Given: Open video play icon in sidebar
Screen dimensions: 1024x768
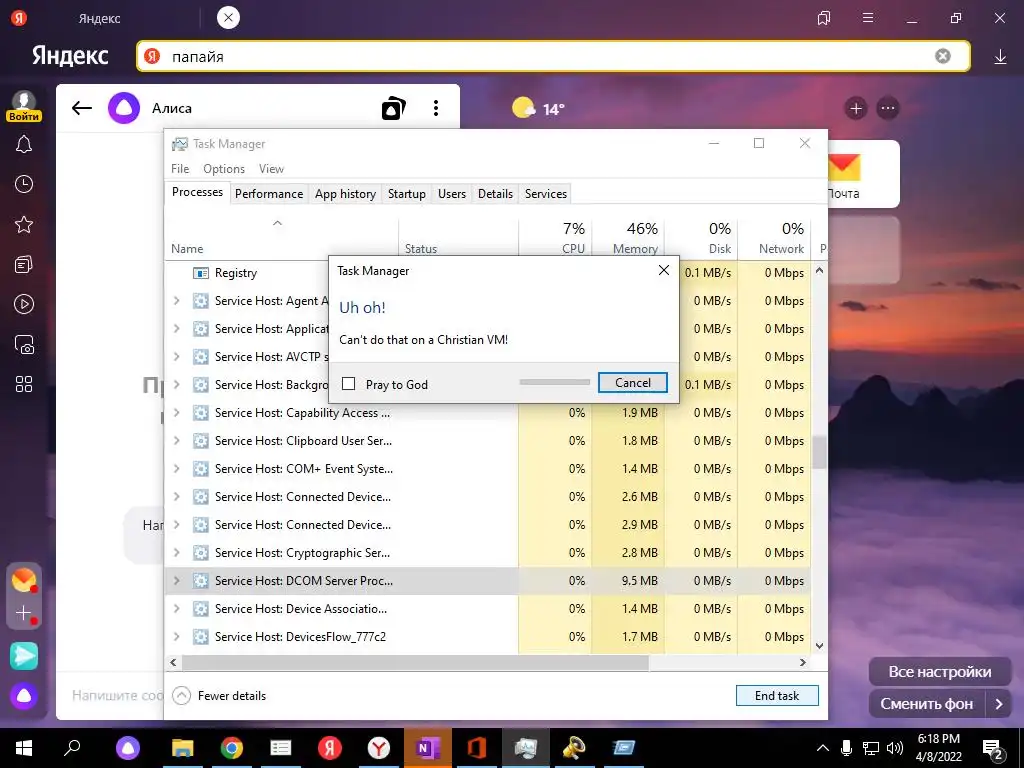Looking at the screenshot, I should (24, 304).
